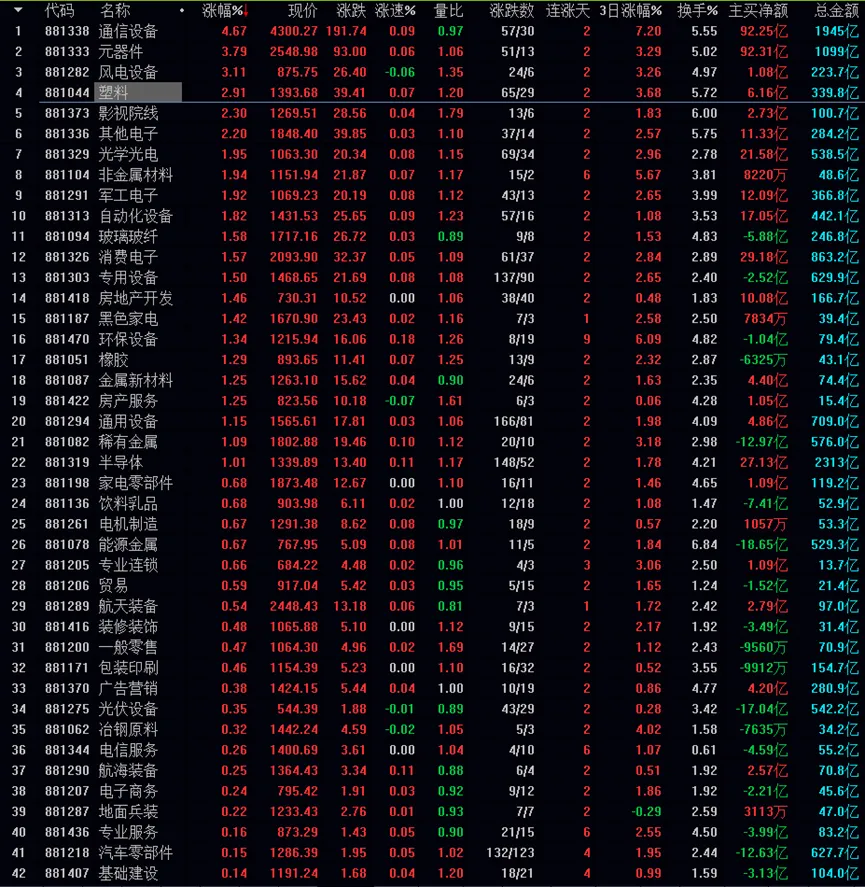
Task: Click the 冶钢原料 sector name
Action: click(x=128, y=730)
